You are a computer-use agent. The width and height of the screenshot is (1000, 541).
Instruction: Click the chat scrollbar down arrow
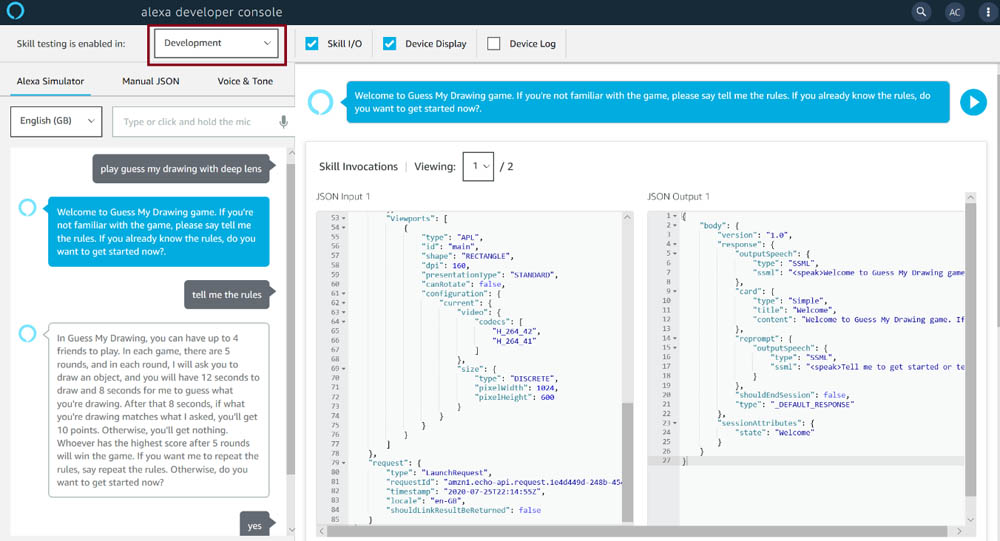click(291, 530)
